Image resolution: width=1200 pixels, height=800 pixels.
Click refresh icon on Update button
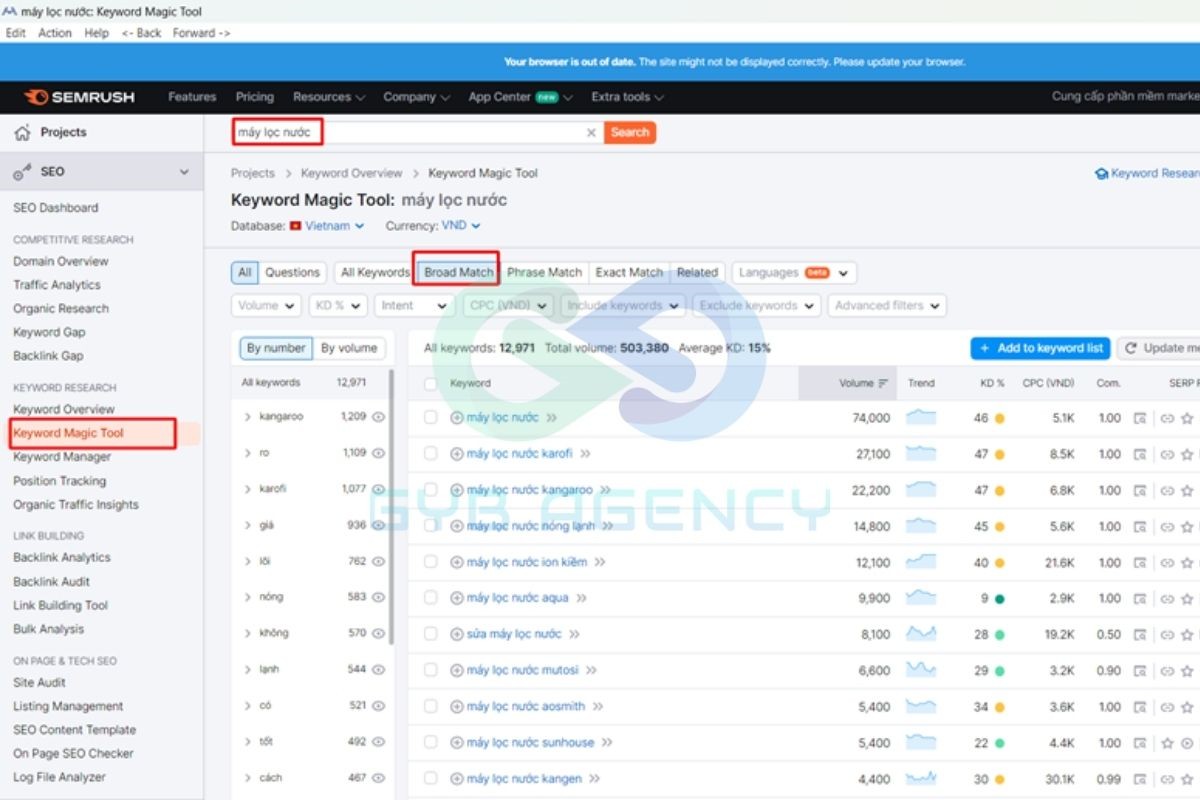click(1132, 348)
